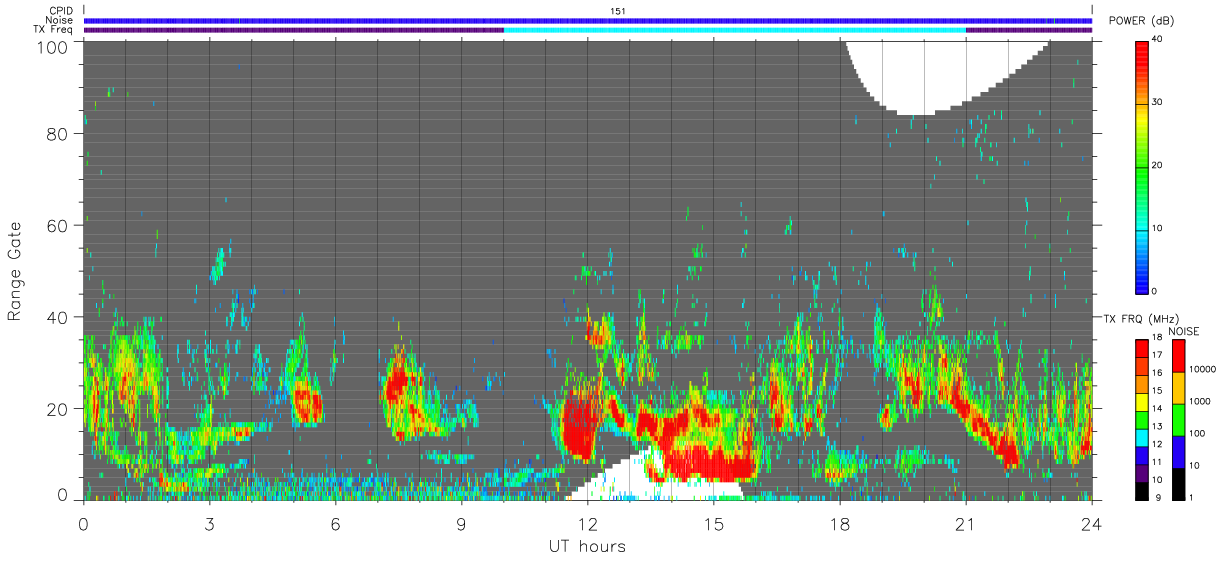This screenshot has width=1228, height=567.
Task: Select the "6" label on the UT hours axis
Action: [336, 523]
